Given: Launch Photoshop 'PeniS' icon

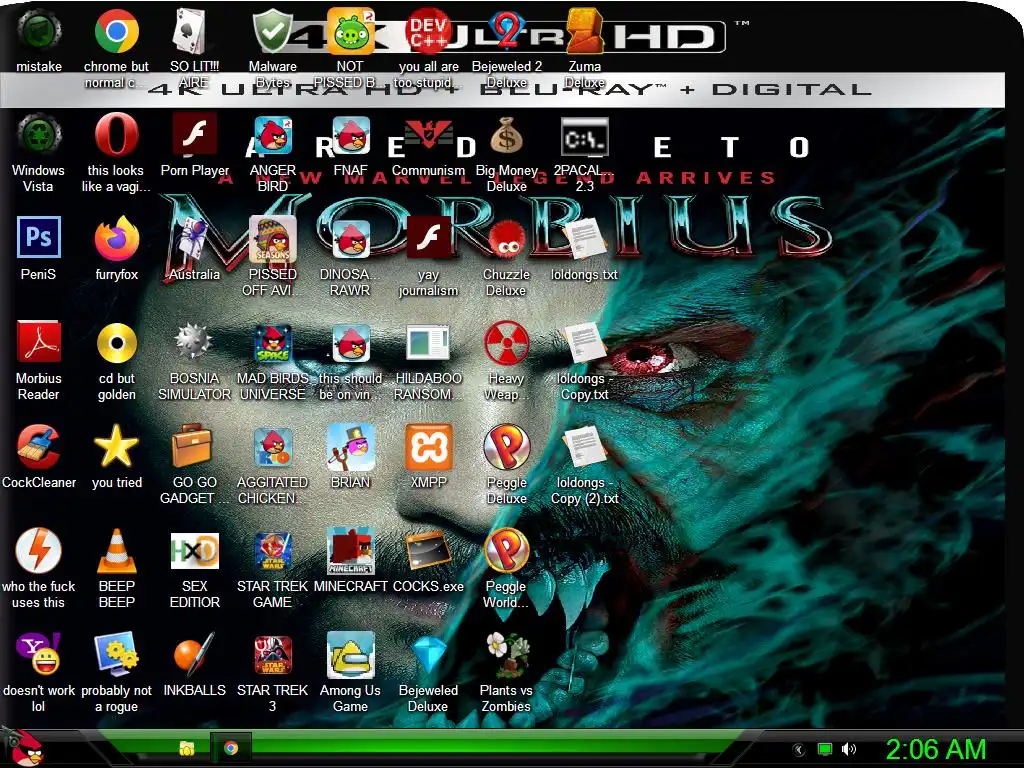Looking at the screenshot, I should 39,239.
